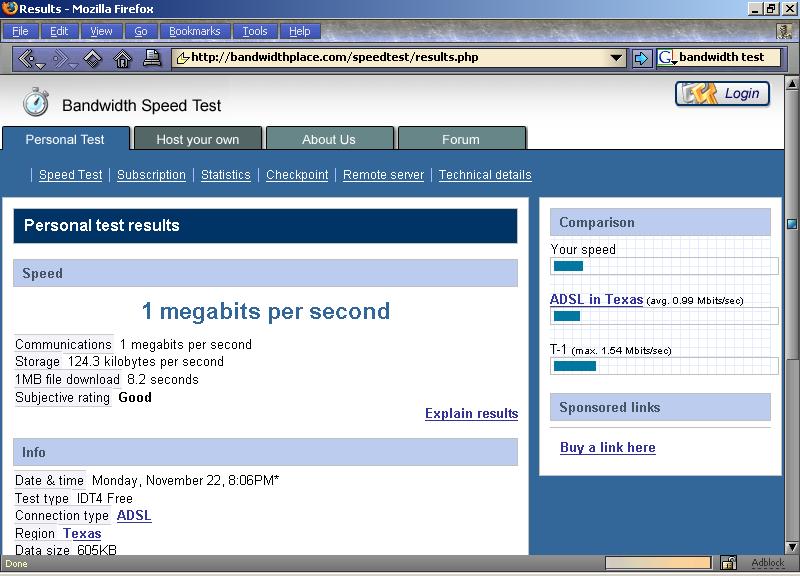Follow the Checkpoint link
Image resolution: width=800 pixels, height=576 pixels.
coord(297,175)
